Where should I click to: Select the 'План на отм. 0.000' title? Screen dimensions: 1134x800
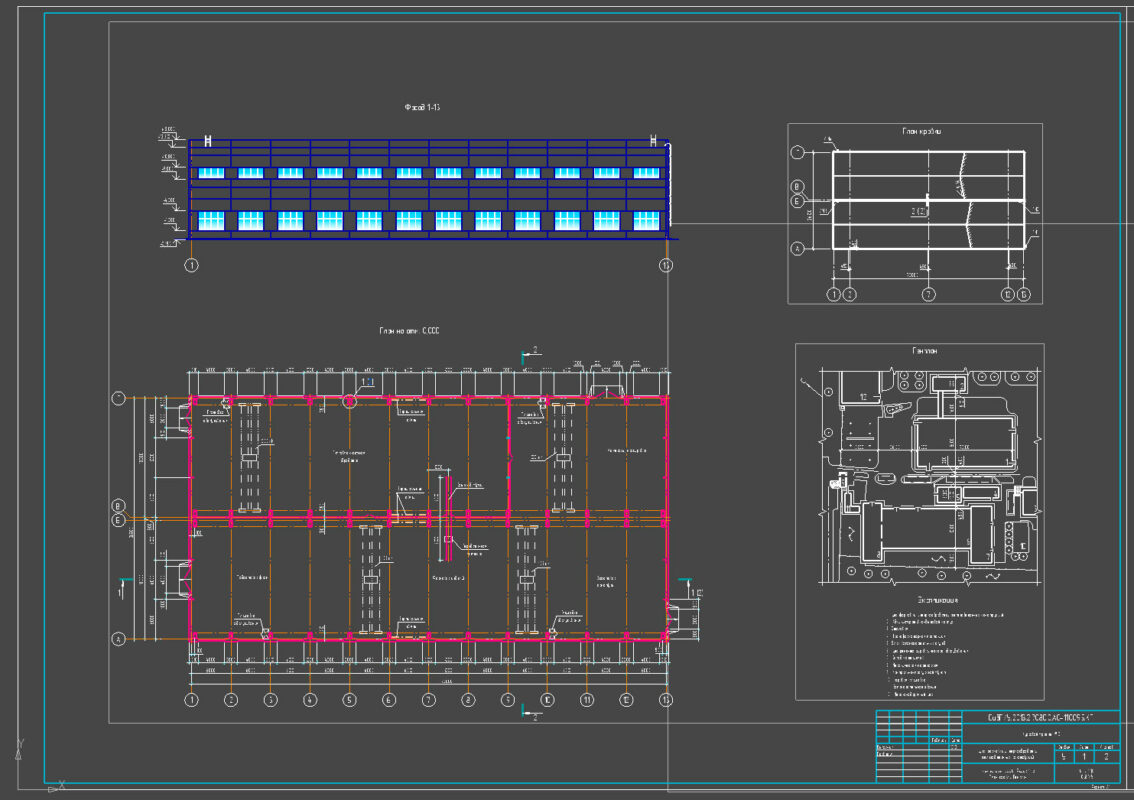409,331
